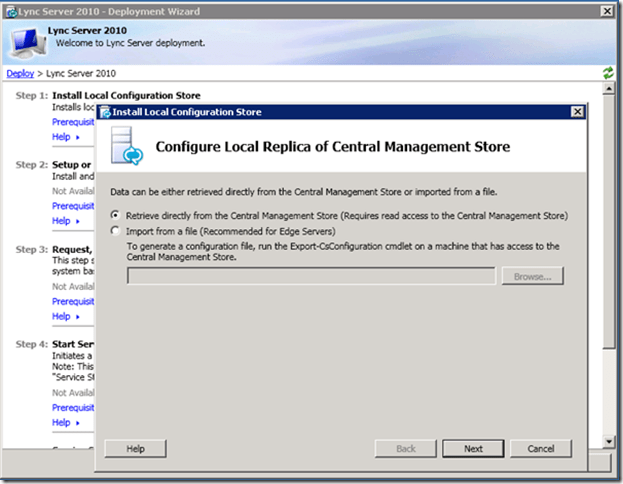Close the Deployment Wizard window
Screen dimensions: 623x484
(609, 10)
